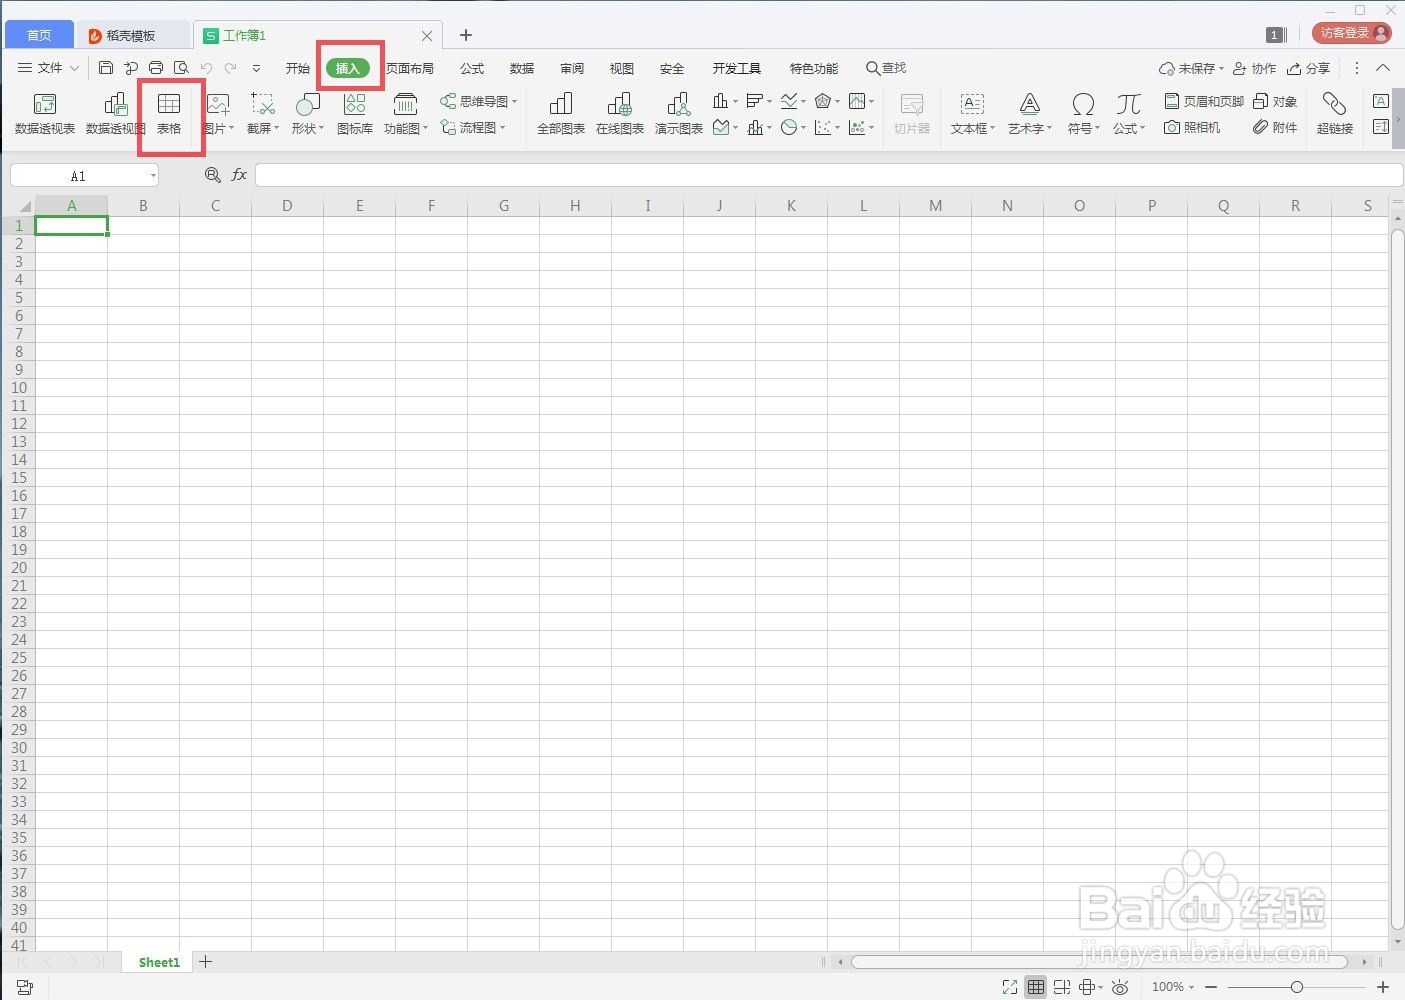The height and width of the screenshot is (1000, 1405).
Task: Click the zoom in plus button
Action: pos(1383,987)
